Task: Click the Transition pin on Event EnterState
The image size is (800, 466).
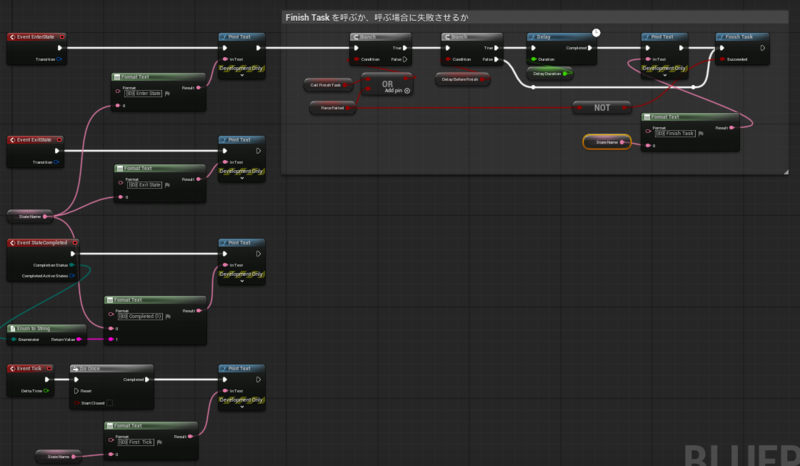Action: coord(59,59)
